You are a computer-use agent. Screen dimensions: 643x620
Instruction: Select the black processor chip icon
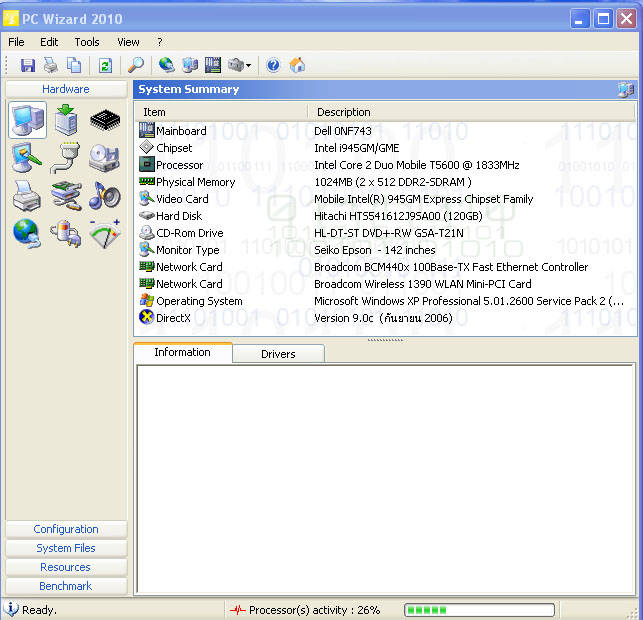tap(105, 121)
